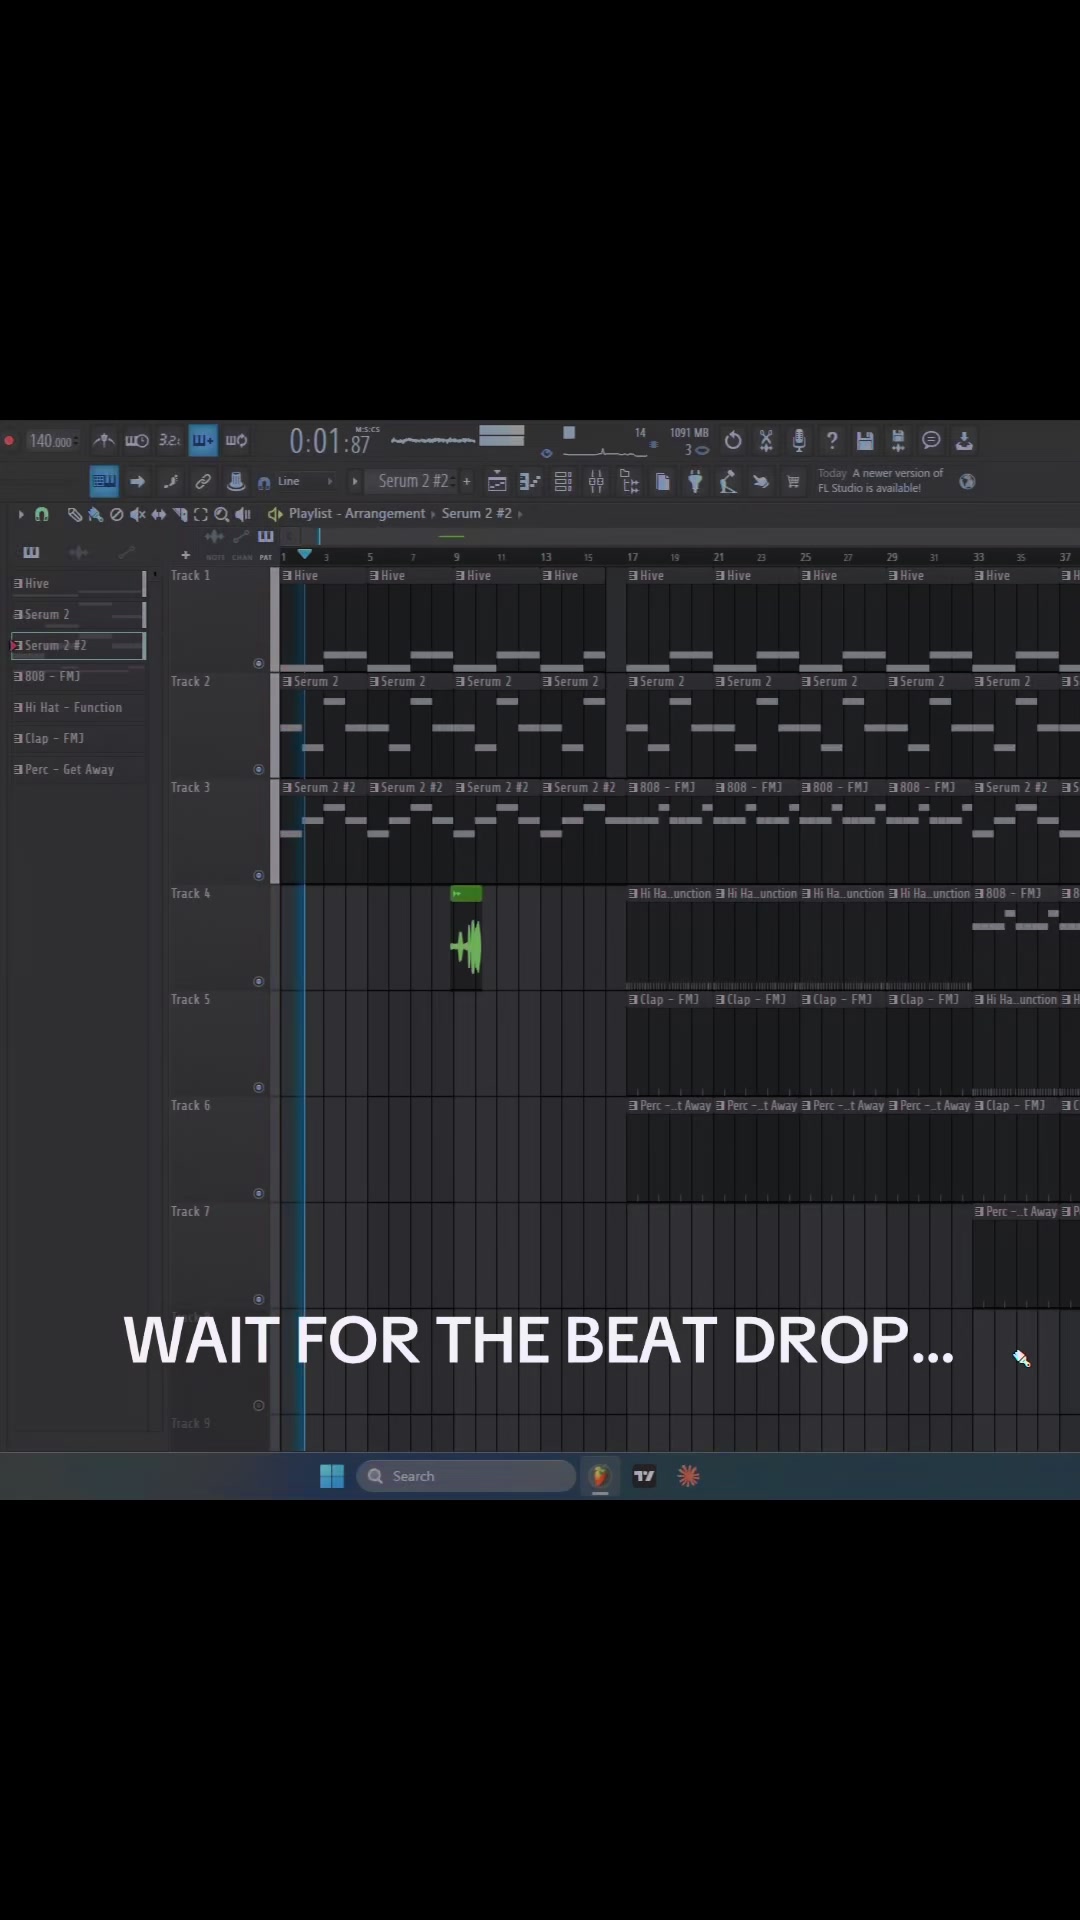Select the Zoom magnifier tool in Playlist

[222, 514]
